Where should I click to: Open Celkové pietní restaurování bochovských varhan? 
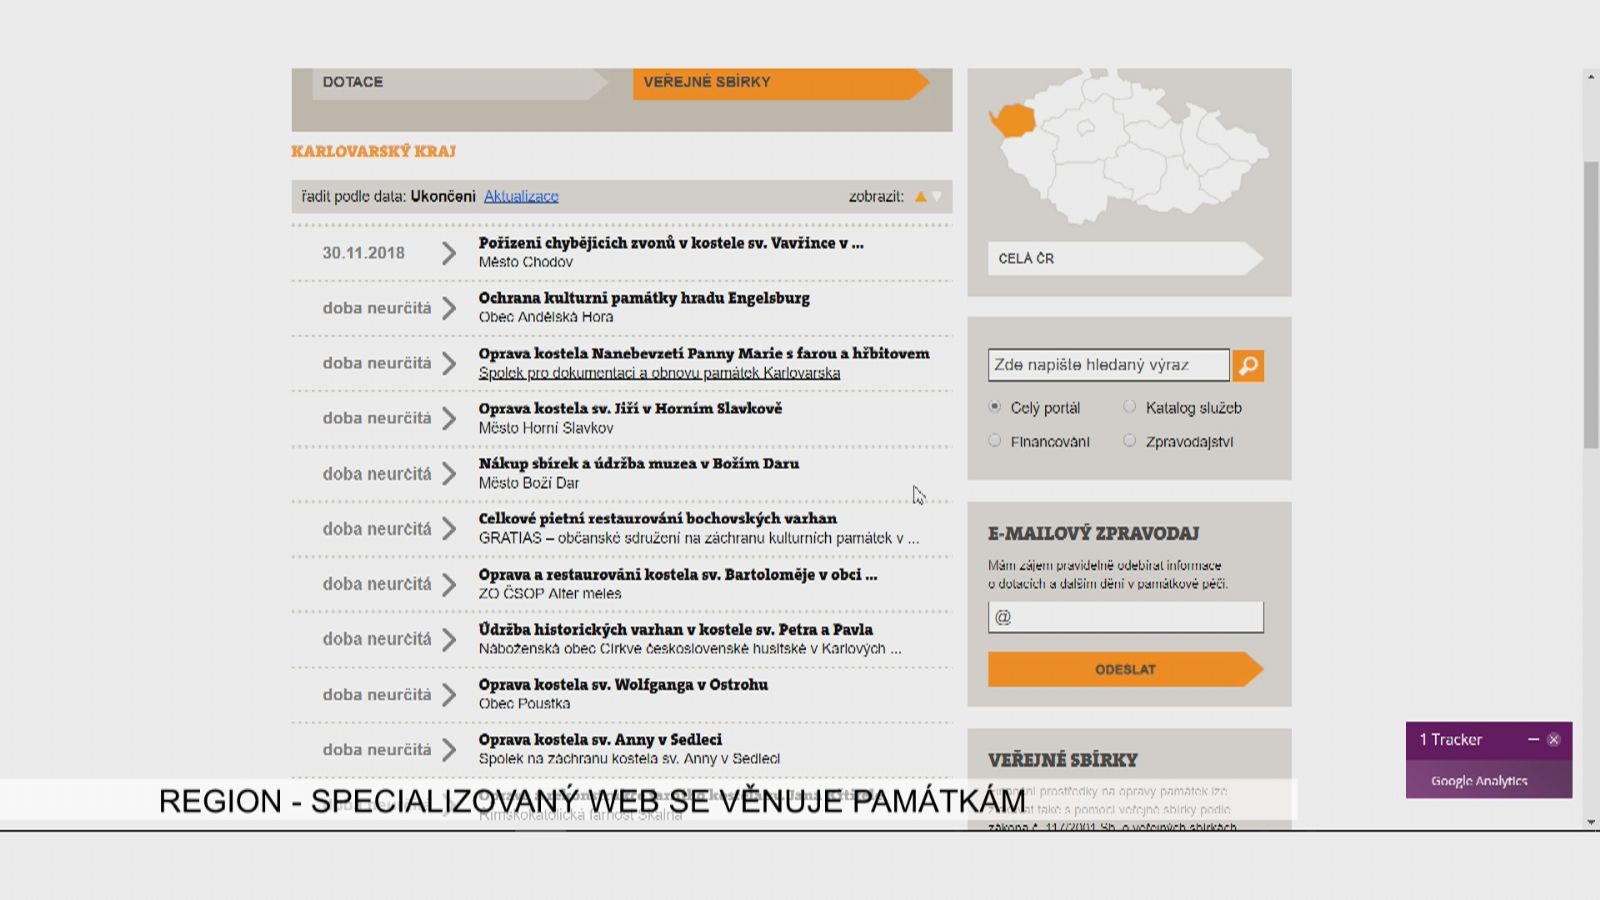pos(658,519)
